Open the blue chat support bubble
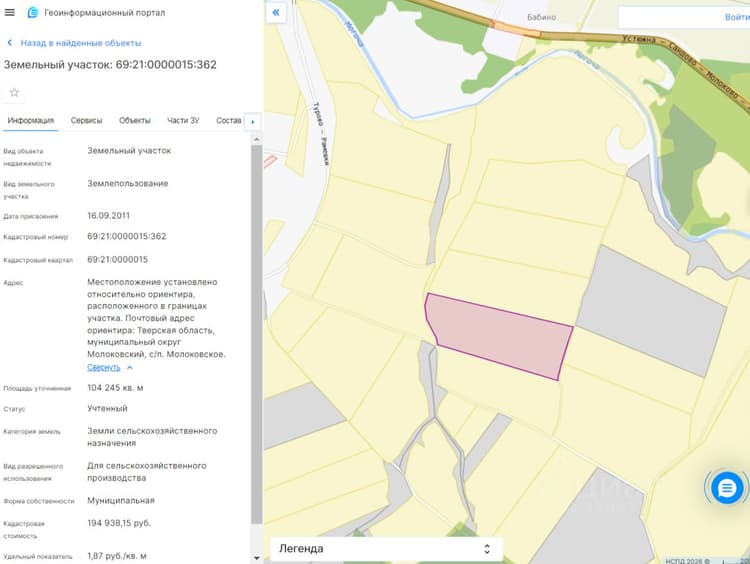This screenshot has width=750, height=564. (x=727, y=488)
